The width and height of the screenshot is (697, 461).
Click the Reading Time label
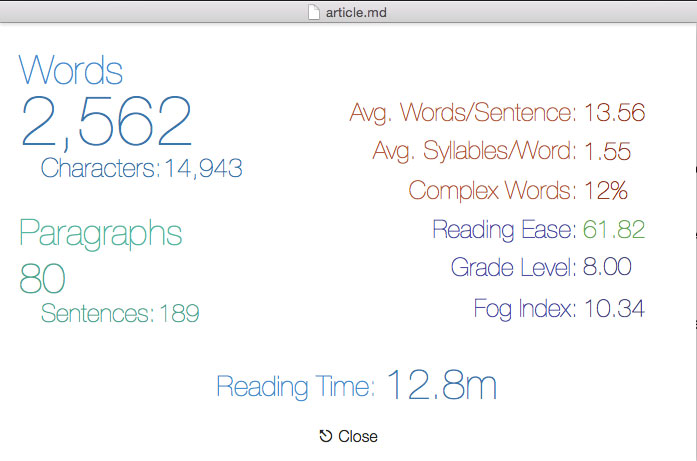click(296, 386)
